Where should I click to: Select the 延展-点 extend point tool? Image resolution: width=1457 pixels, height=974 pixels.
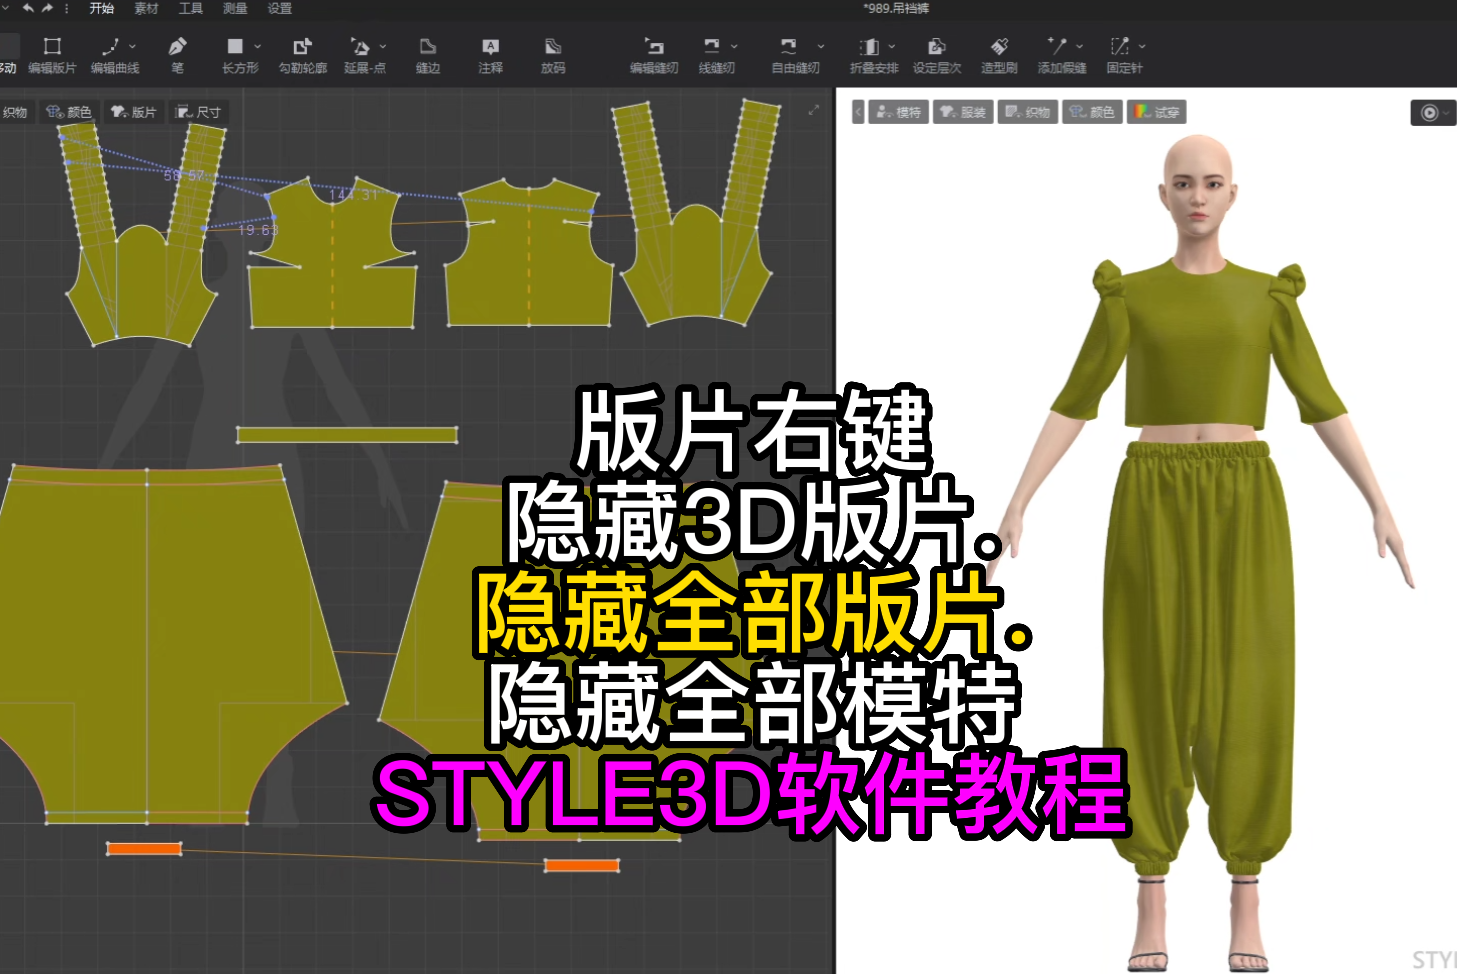[363, 55]
